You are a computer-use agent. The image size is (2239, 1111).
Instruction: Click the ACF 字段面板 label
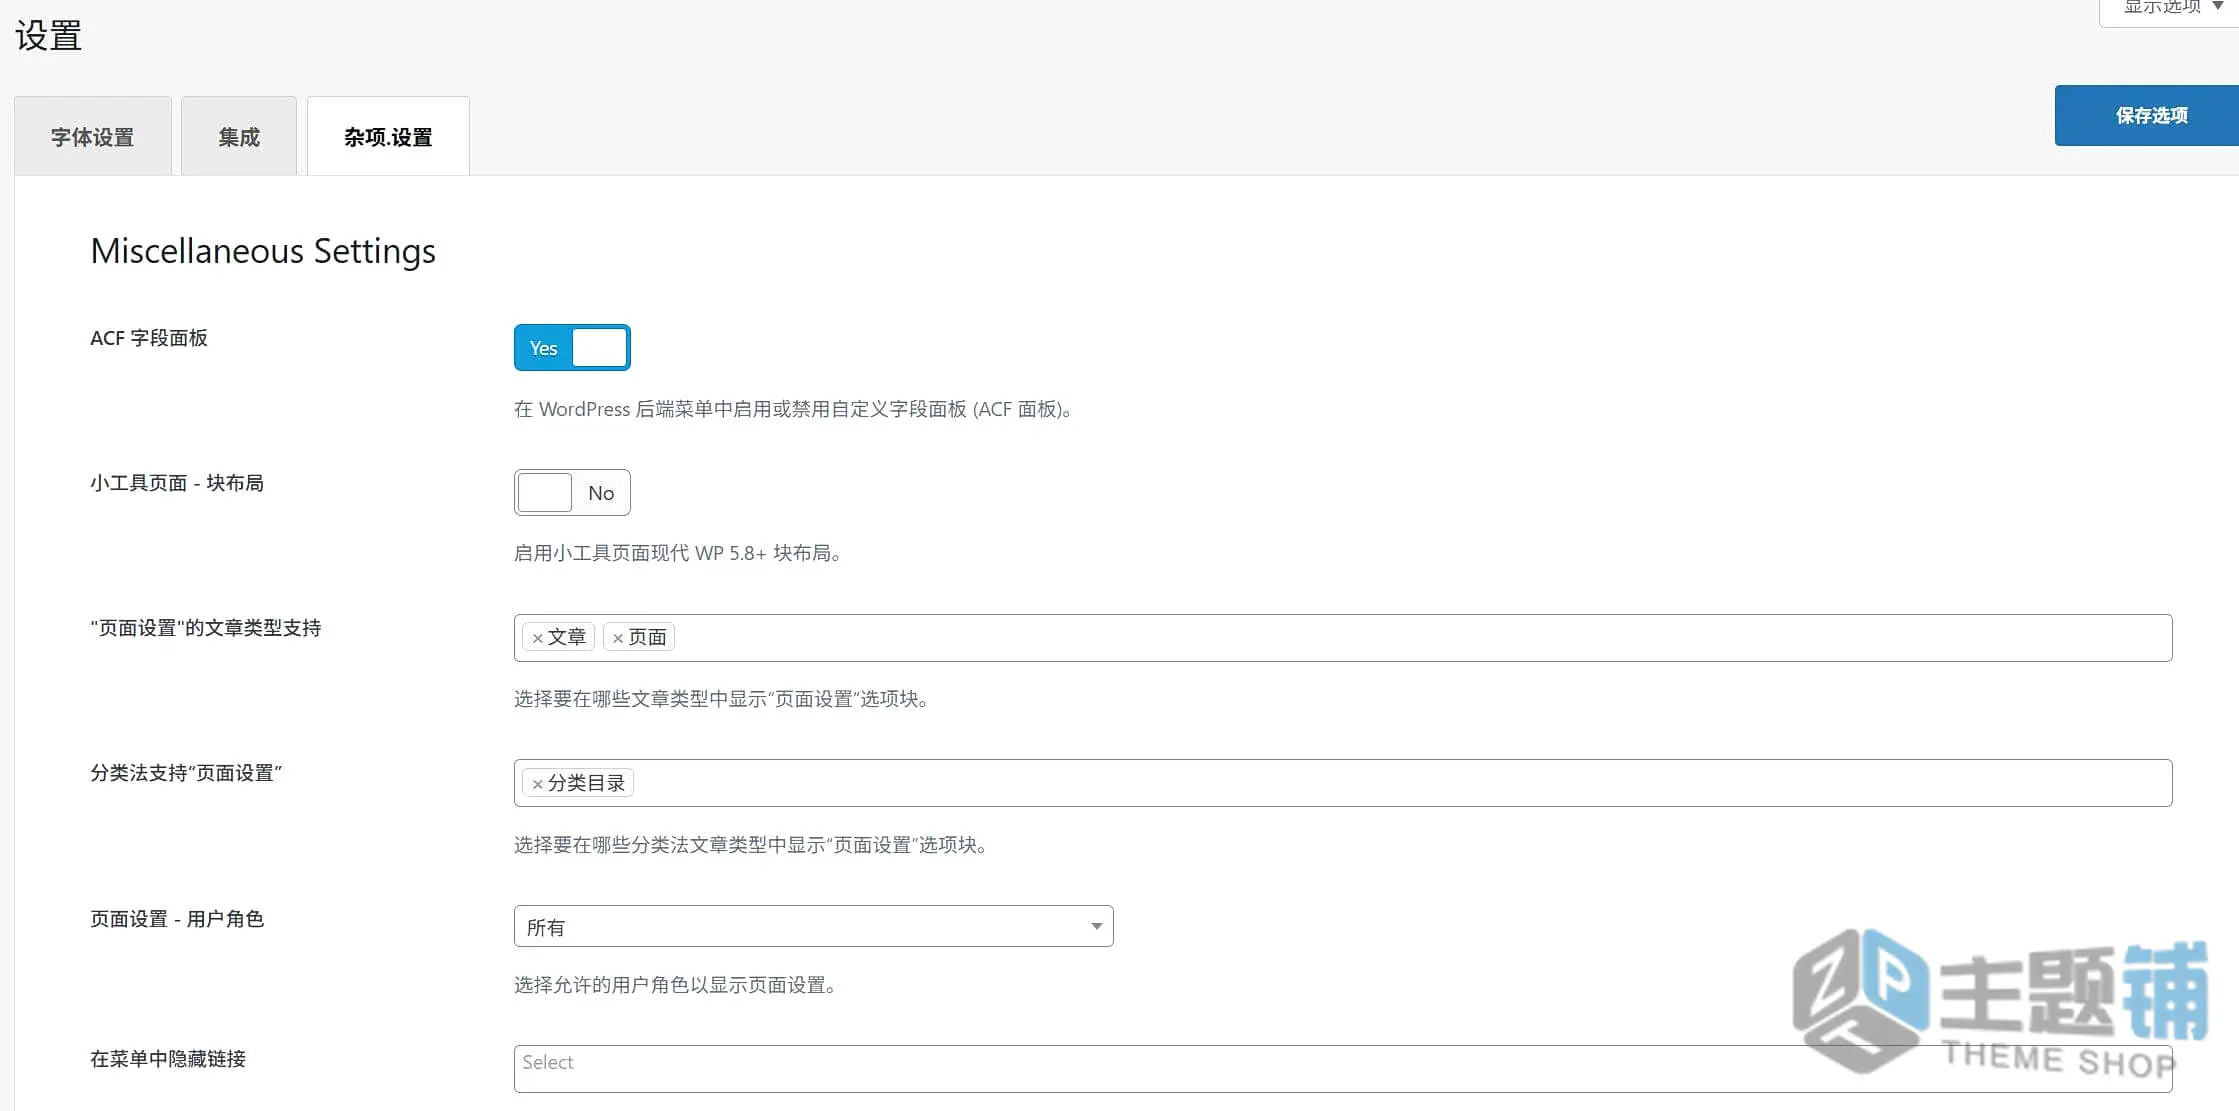[149, 338]
